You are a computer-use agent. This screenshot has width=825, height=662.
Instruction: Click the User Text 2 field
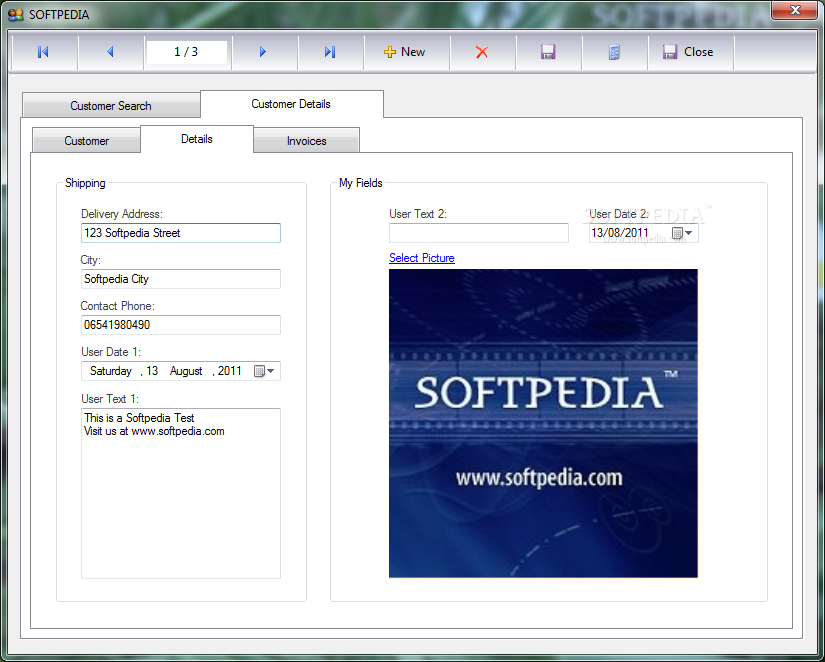pos(479,233)
